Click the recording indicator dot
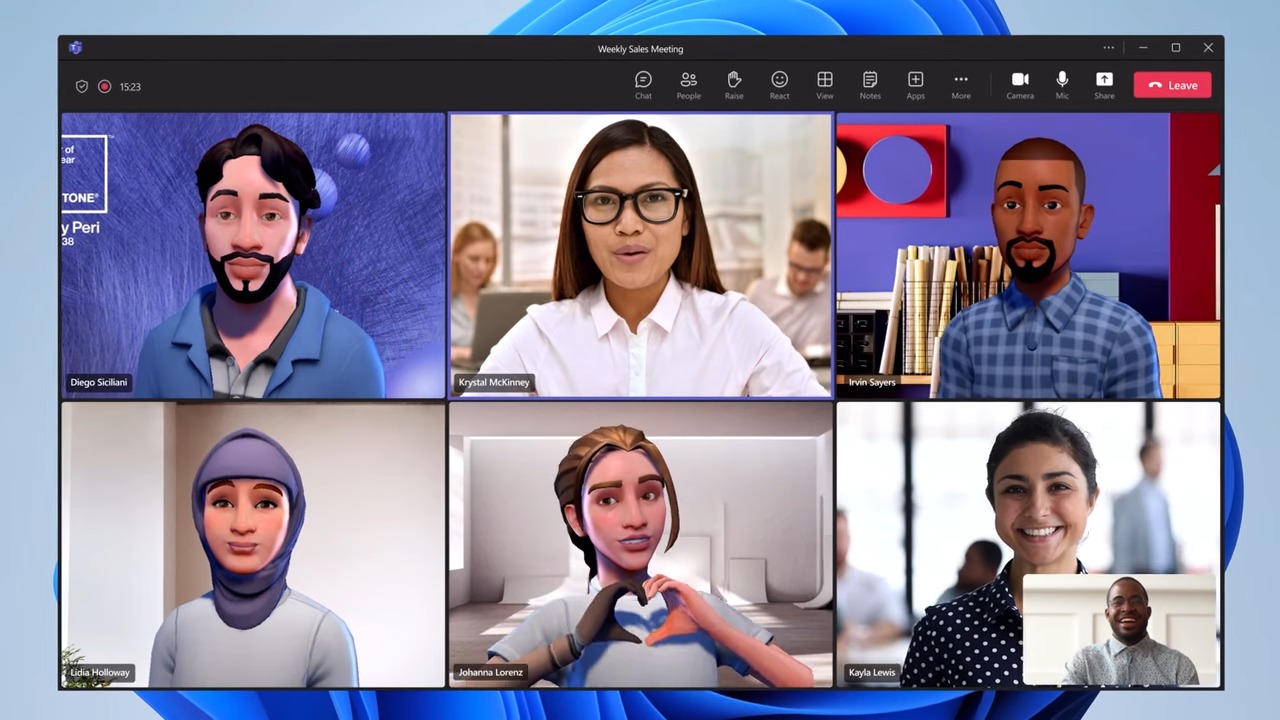1280x720 pixels. (104, 86)
